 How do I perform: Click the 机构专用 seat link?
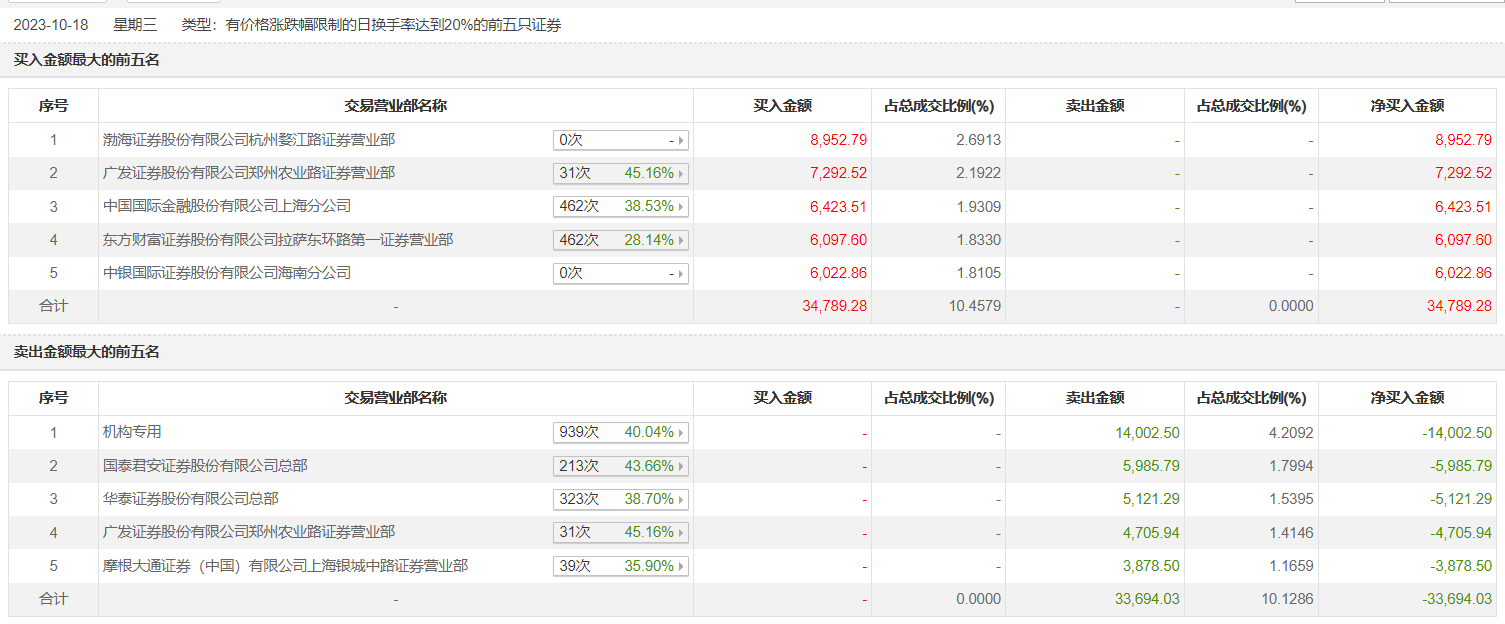point(132,432)
